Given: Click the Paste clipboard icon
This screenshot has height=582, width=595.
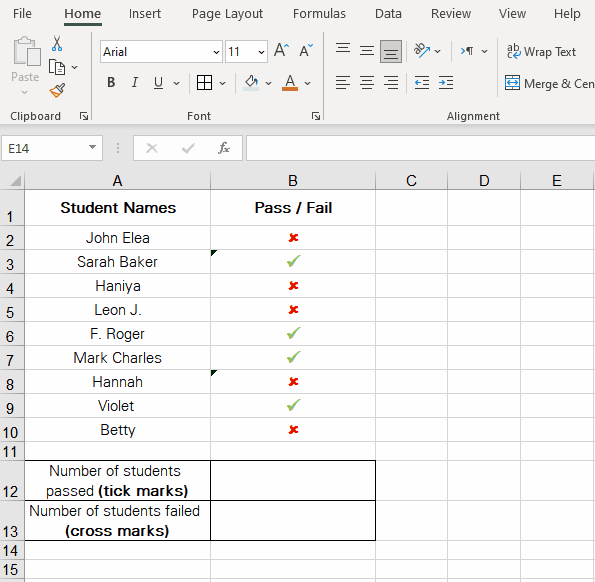Looking at the screenshot, I should [x=27, y=52].
